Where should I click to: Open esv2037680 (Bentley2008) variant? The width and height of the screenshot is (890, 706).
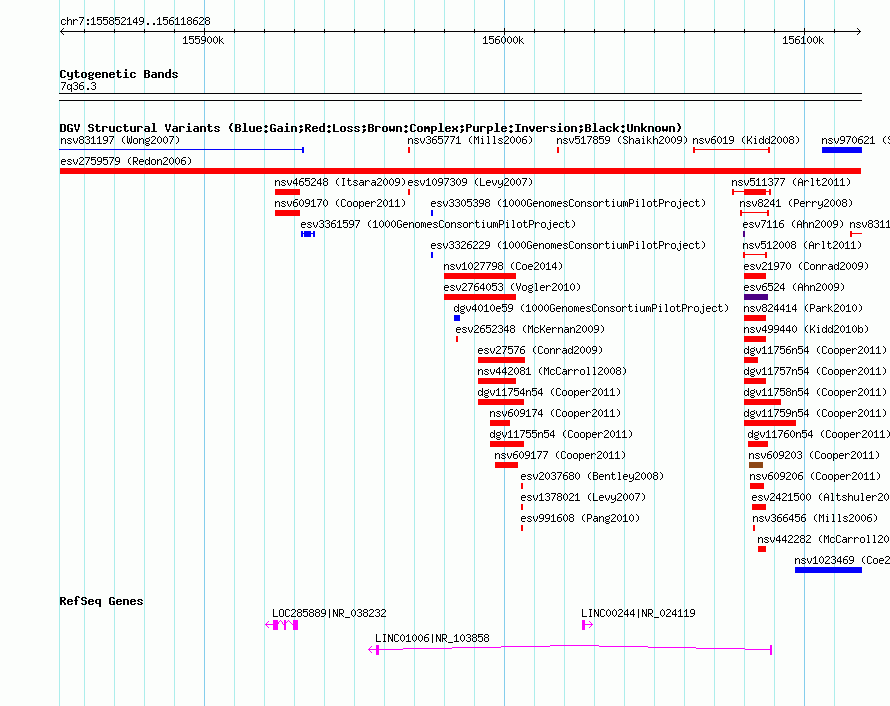[592, 476]
